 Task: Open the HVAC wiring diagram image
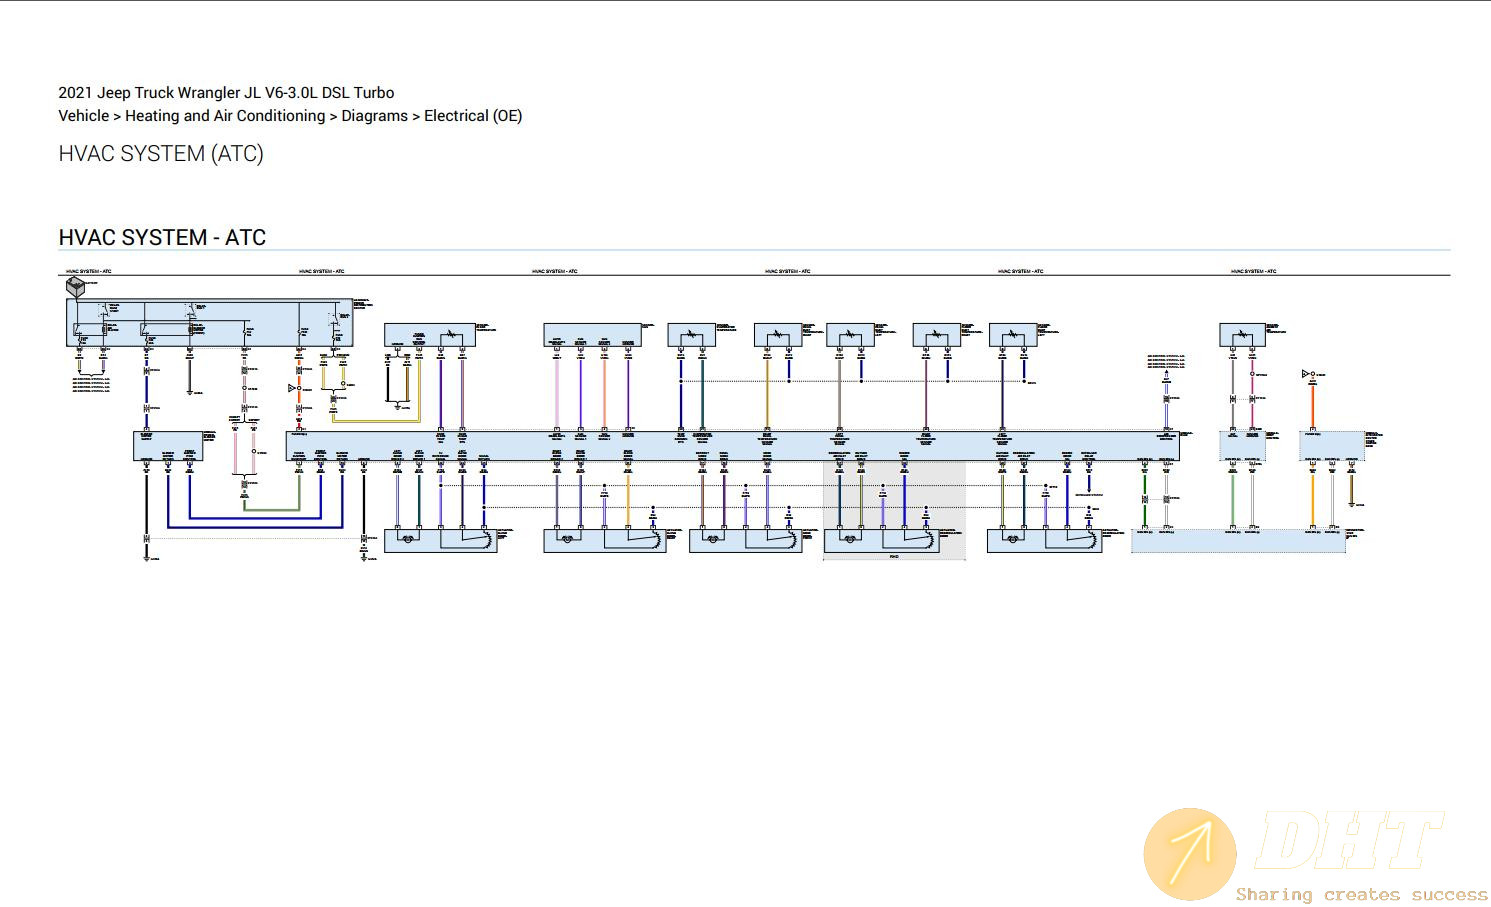coord(754,414)
